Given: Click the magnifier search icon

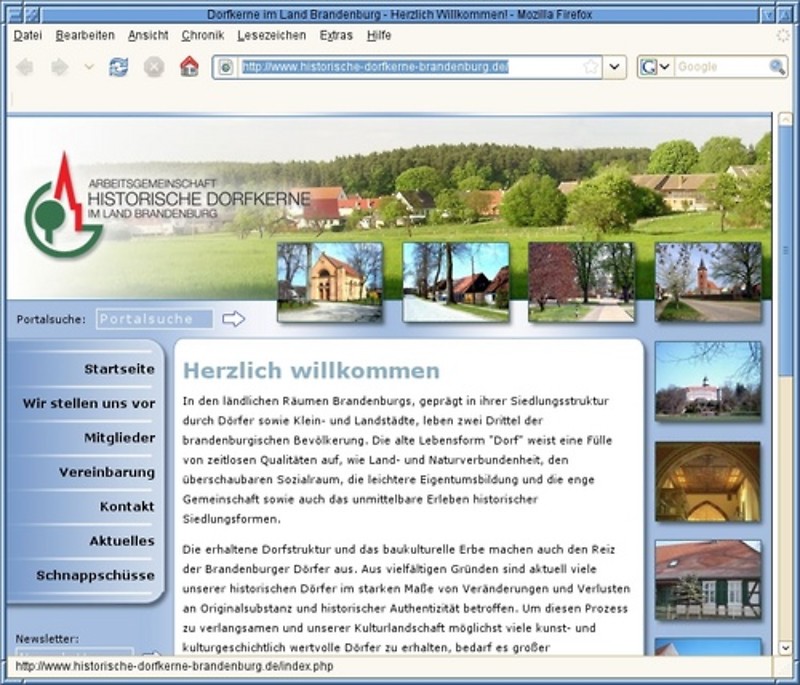Looking at the screenshot, I should pos(777,67).
